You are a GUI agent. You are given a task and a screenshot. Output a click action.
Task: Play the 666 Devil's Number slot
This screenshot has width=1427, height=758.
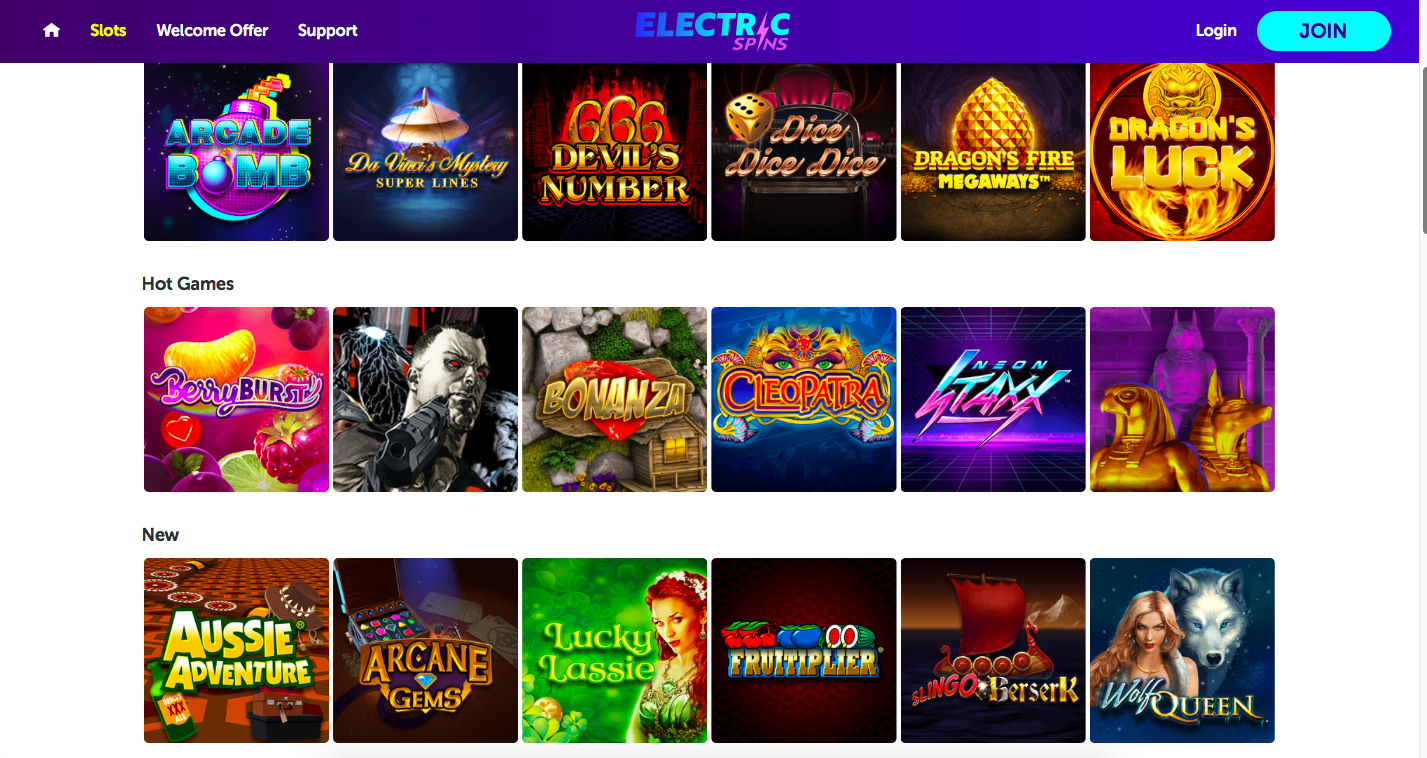614,152
